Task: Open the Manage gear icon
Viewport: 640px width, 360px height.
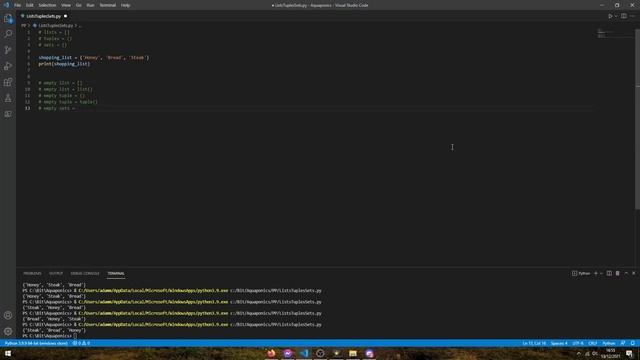Action: point(8,331)
